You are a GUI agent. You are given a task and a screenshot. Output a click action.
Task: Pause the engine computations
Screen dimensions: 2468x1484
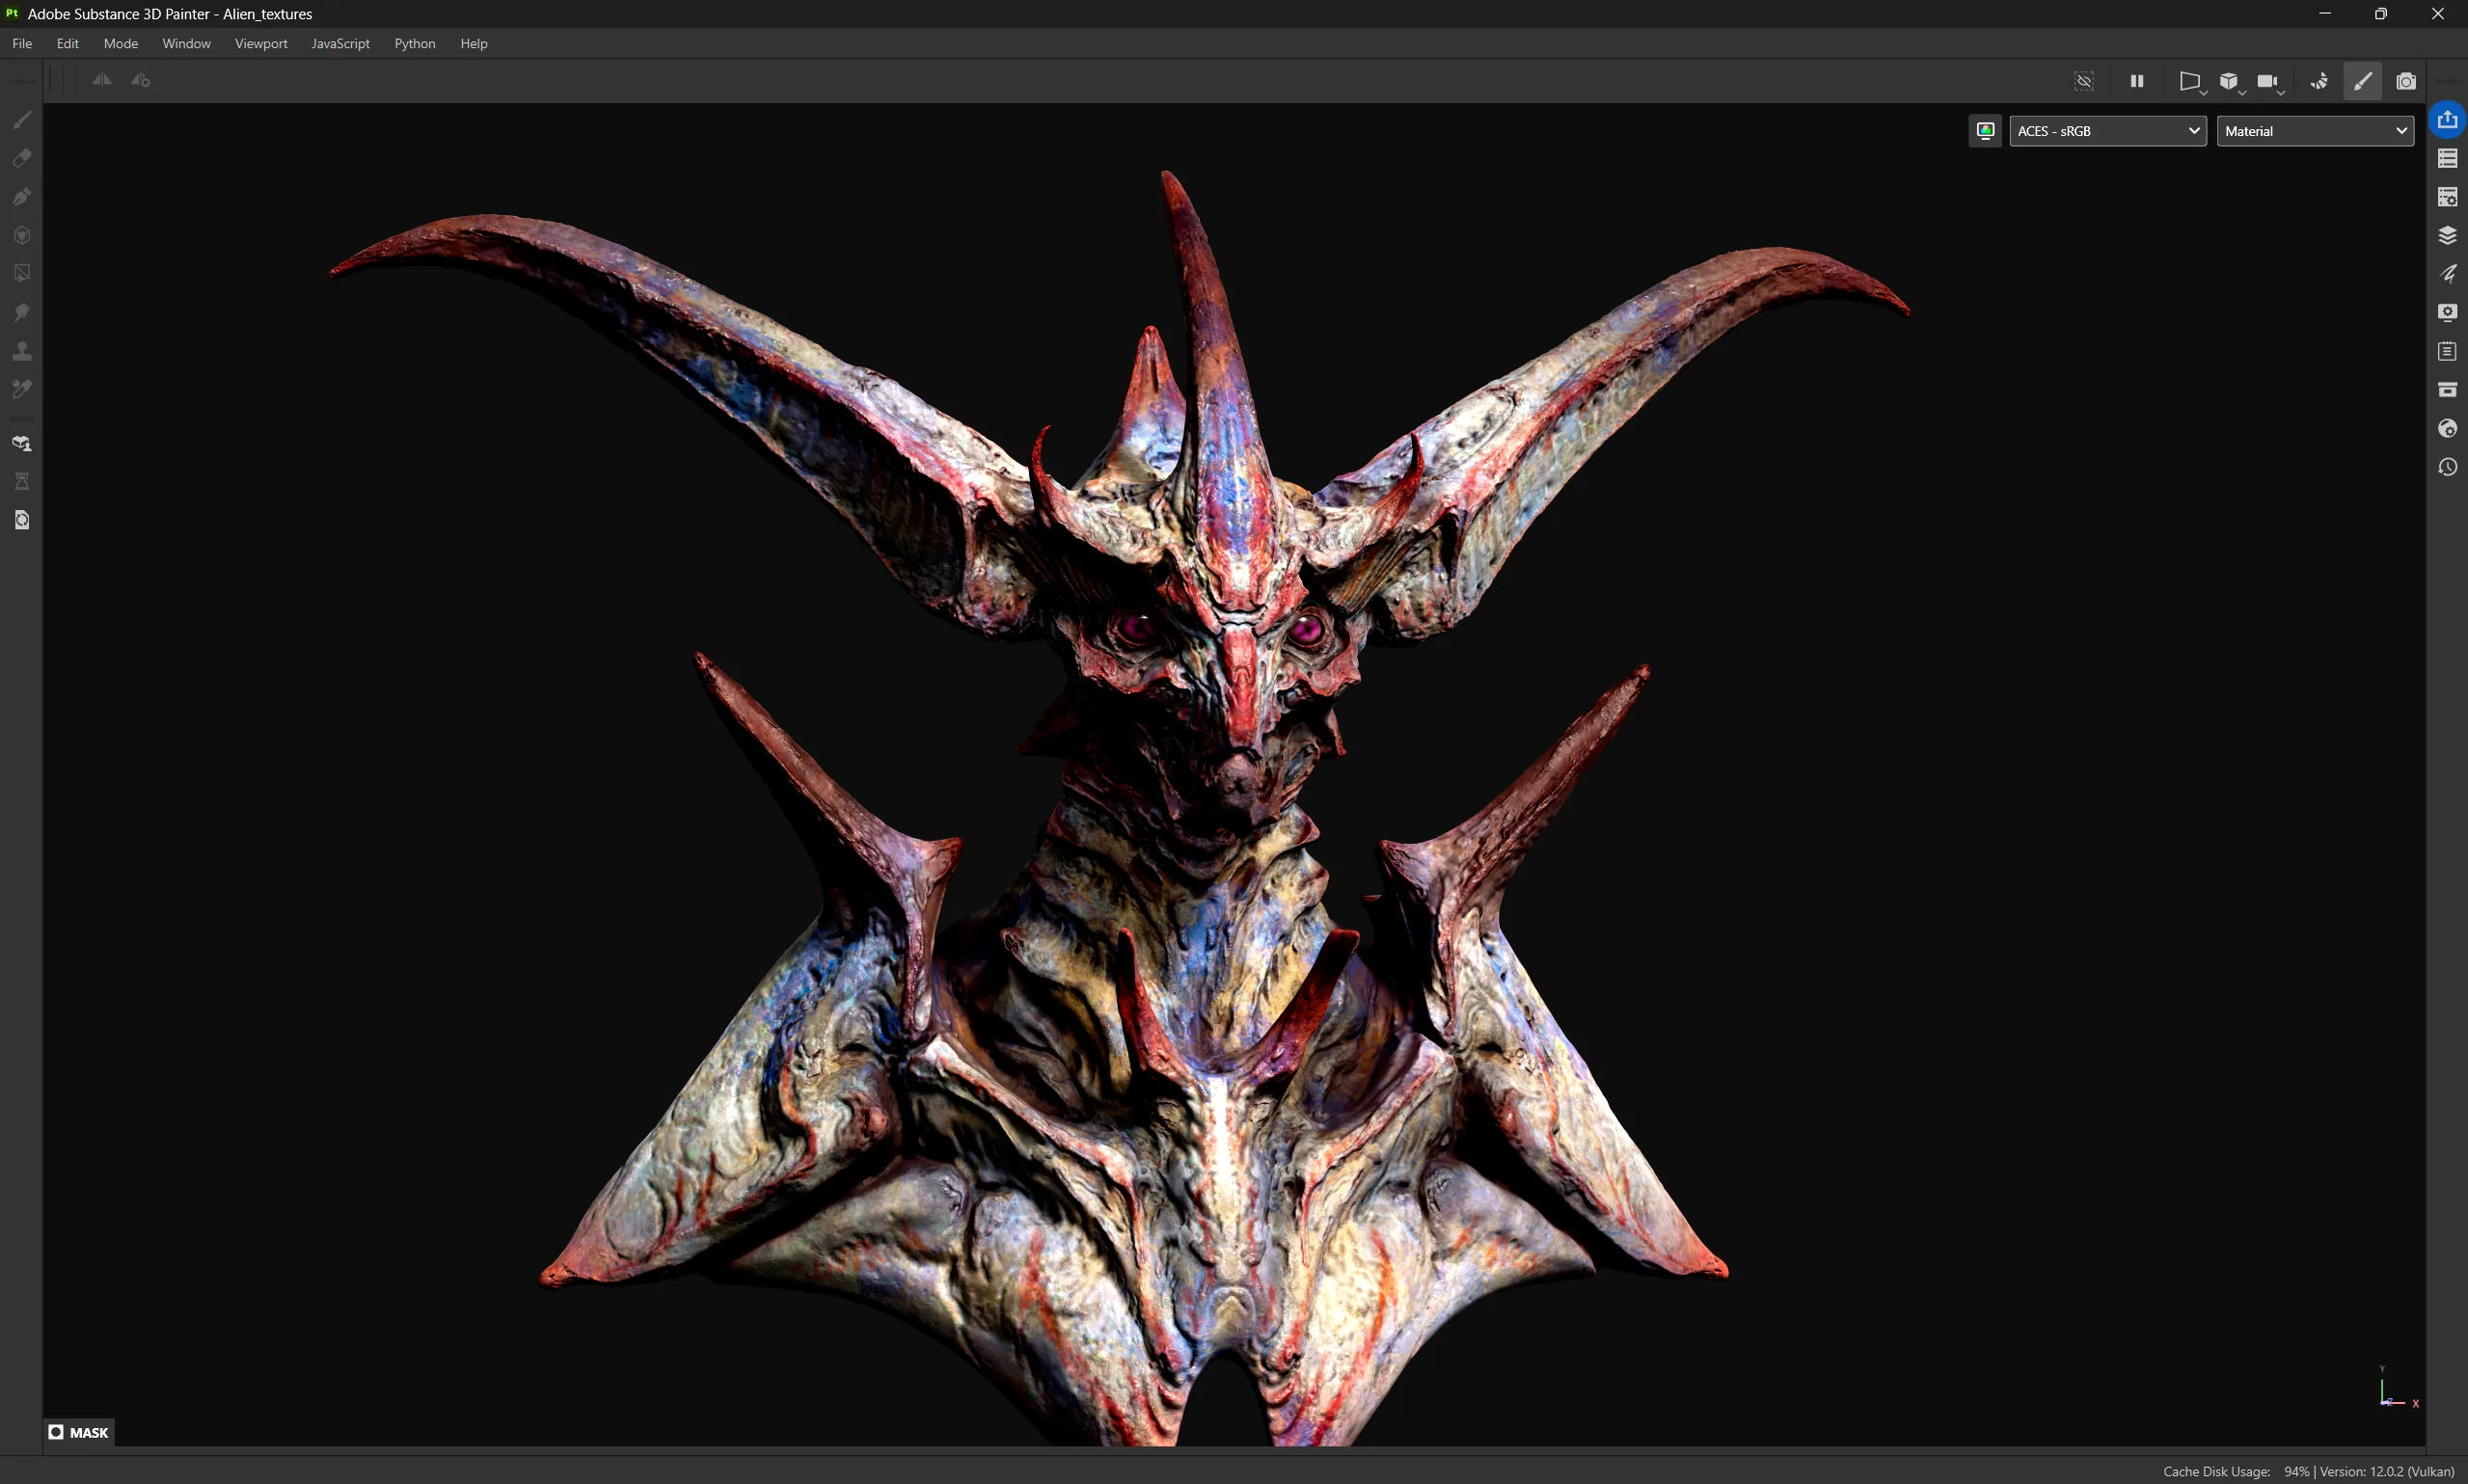2137,81
